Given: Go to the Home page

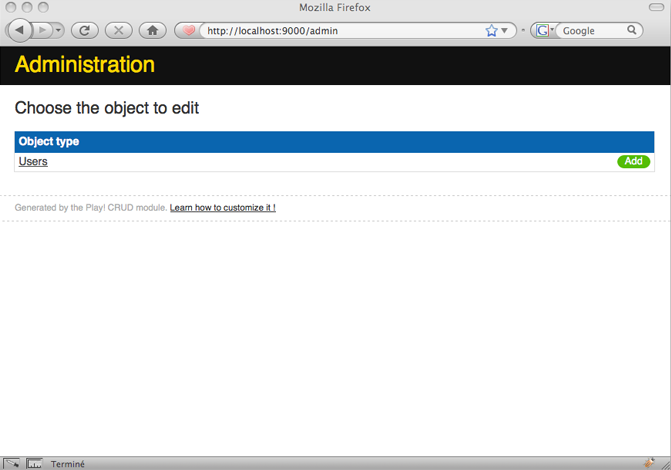Looking at the screenshot, I should [152, 30].
